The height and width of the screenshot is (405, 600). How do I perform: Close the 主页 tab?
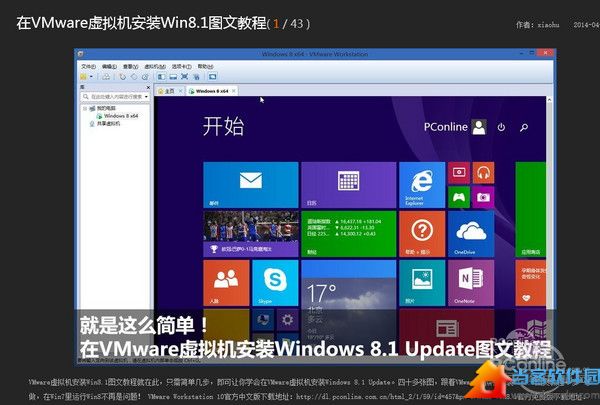pos(181,91)
